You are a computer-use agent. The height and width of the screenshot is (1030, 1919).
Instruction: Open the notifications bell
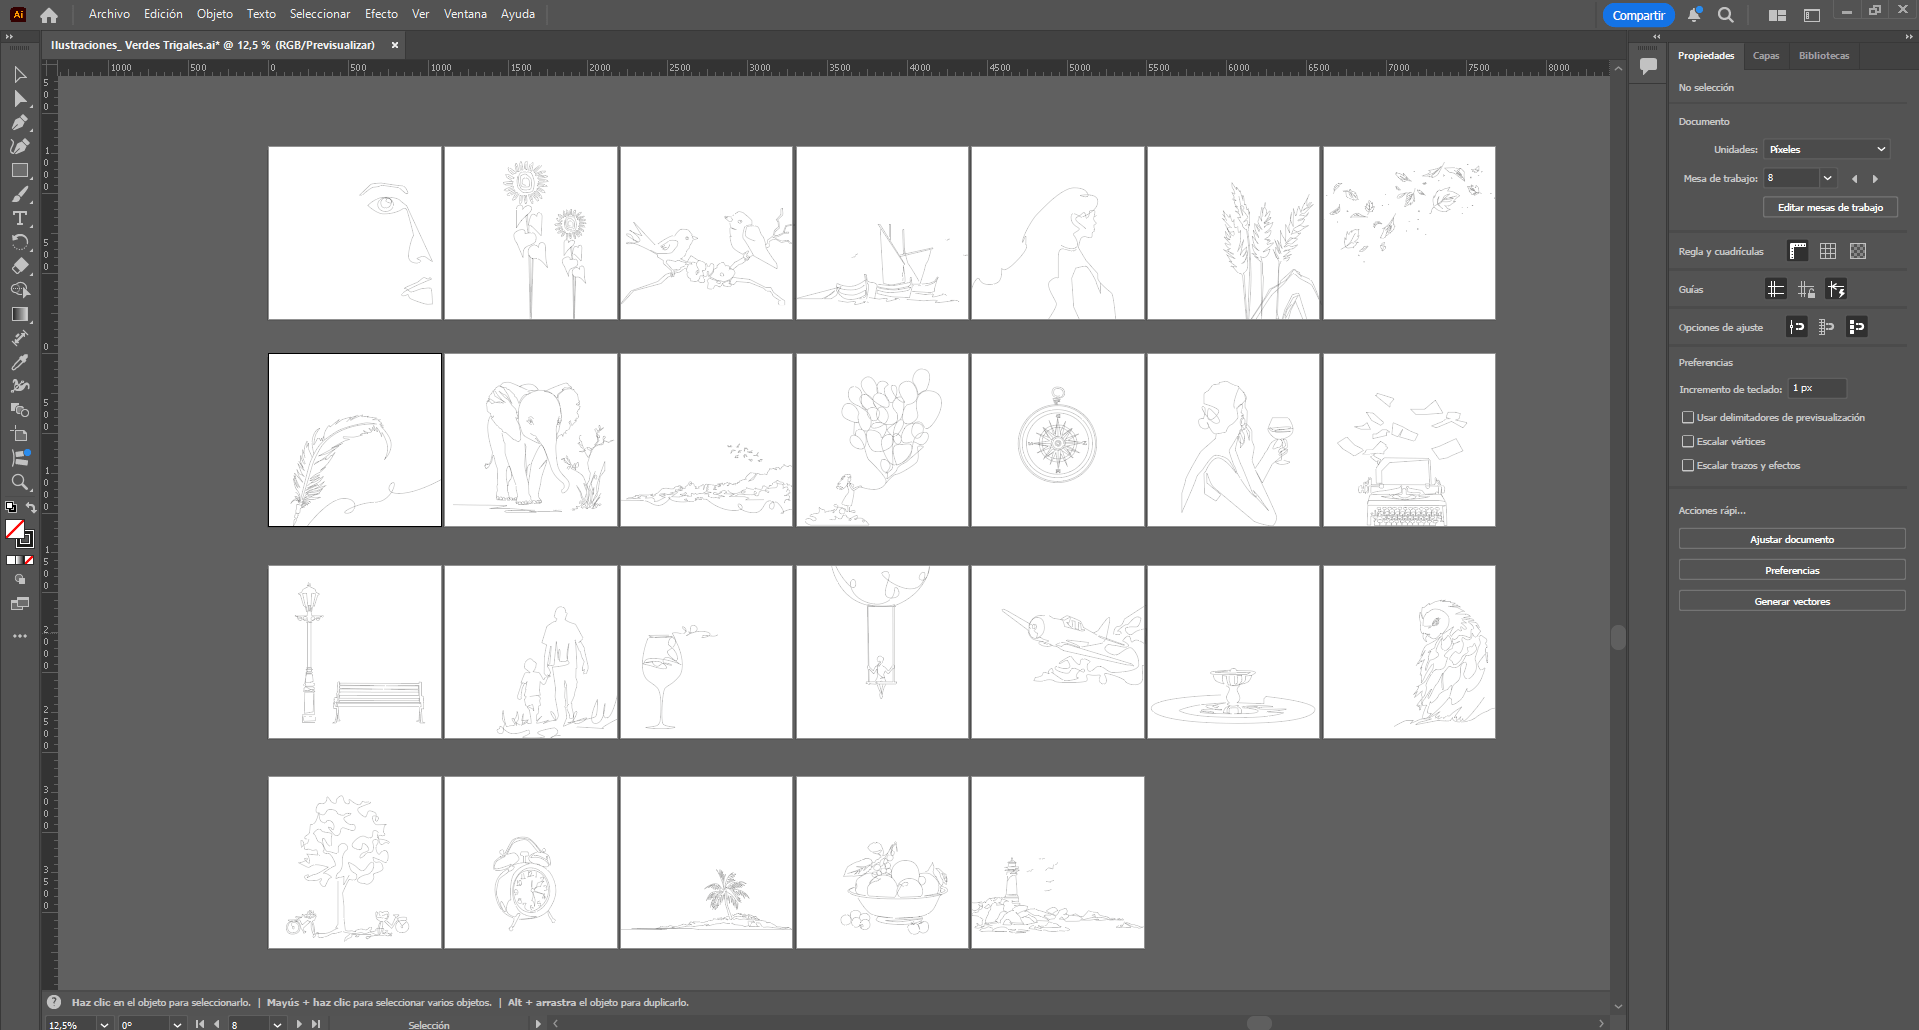pos(1694,15)
